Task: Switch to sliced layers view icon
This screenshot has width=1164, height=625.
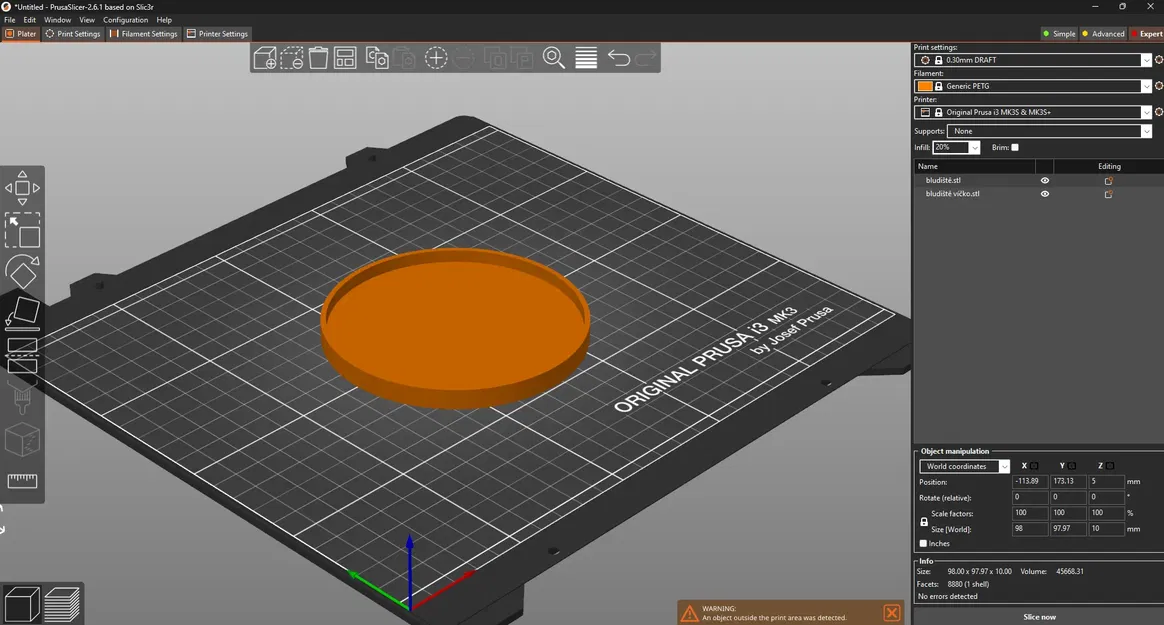Action: click(62, 604)
